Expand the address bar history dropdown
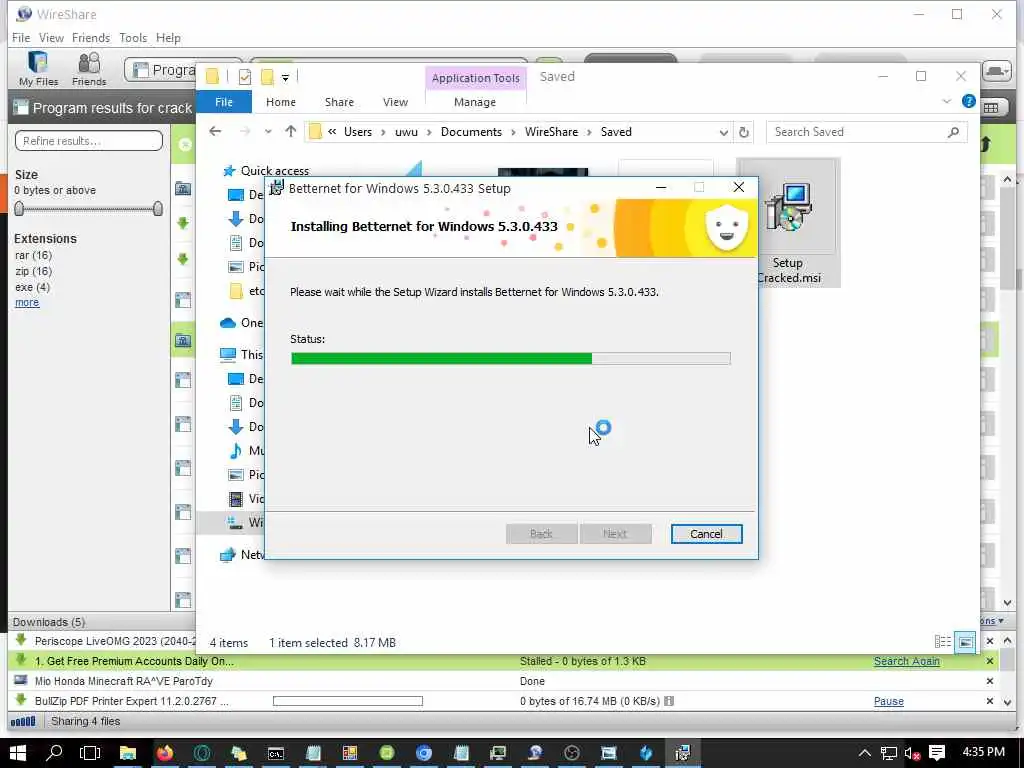Screen dimensions: 1024x768 723,133
